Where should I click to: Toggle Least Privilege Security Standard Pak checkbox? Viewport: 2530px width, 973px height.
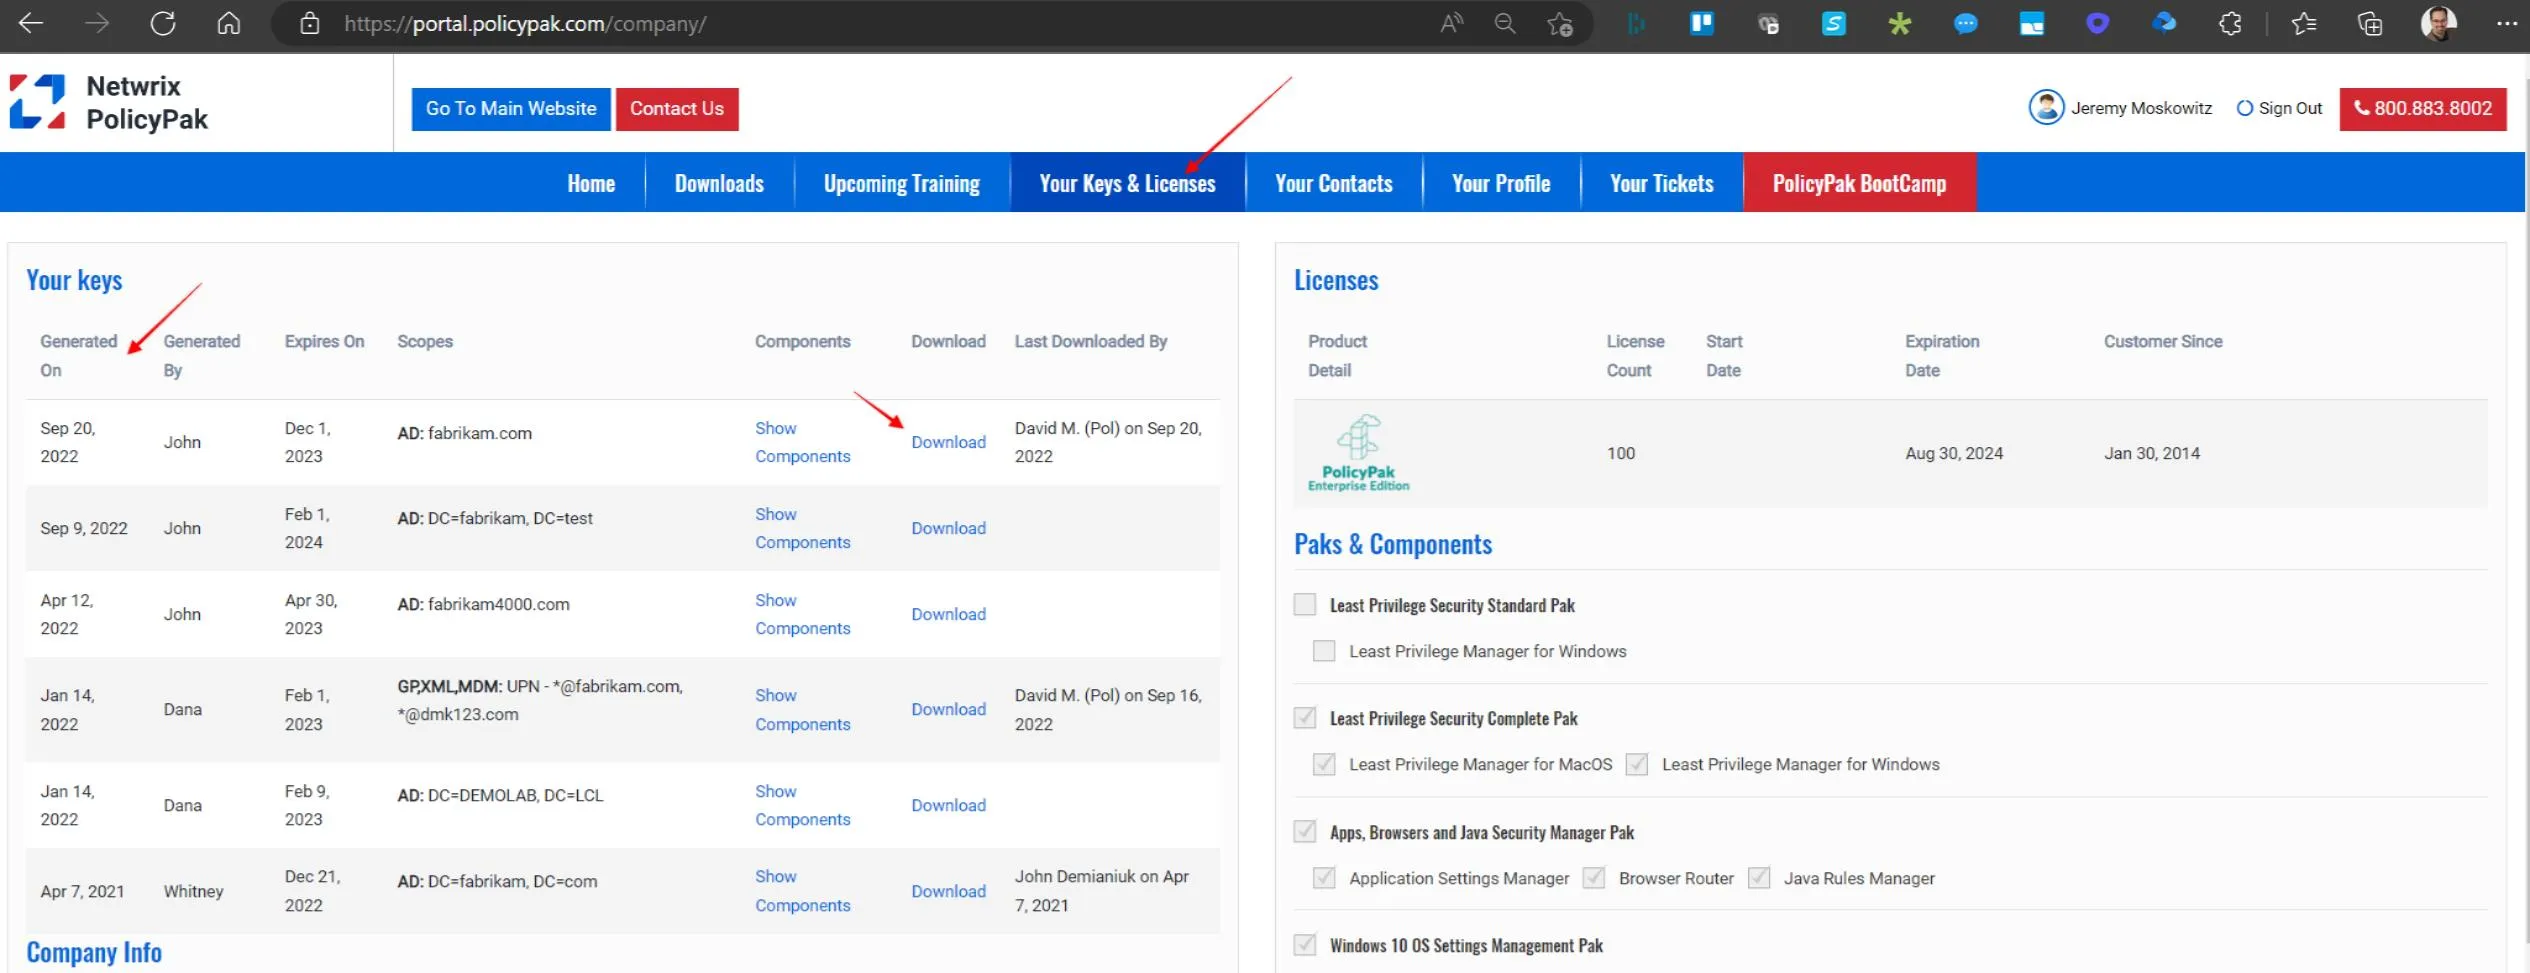1305,605
